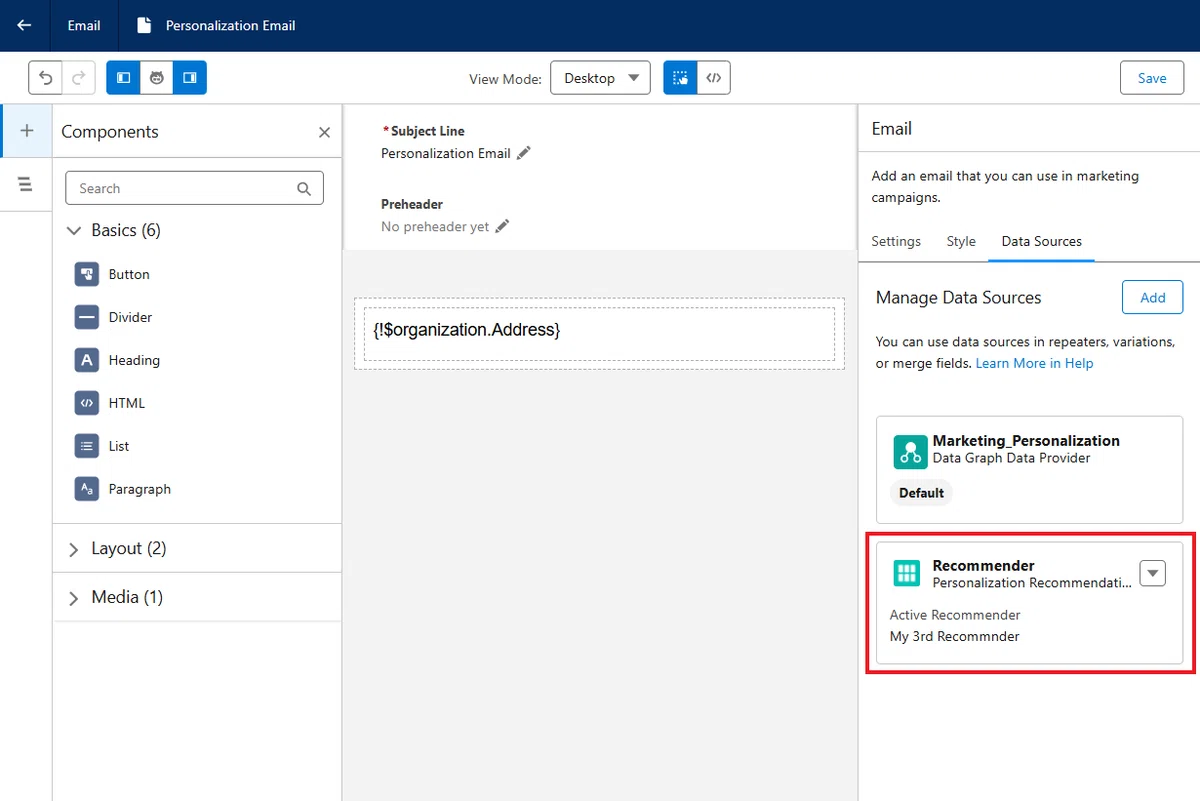Switch to the code view mode

coord(713,77)
